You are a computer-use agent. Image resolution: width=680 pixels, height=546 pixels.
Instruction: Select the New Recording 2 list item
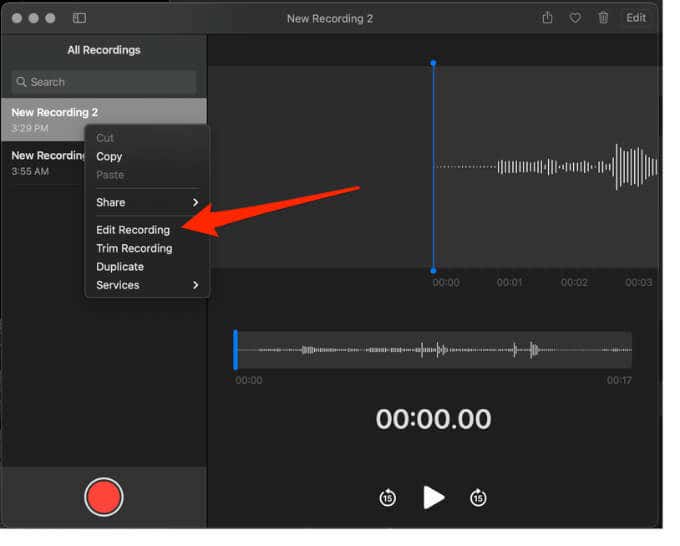pos(45,119)
